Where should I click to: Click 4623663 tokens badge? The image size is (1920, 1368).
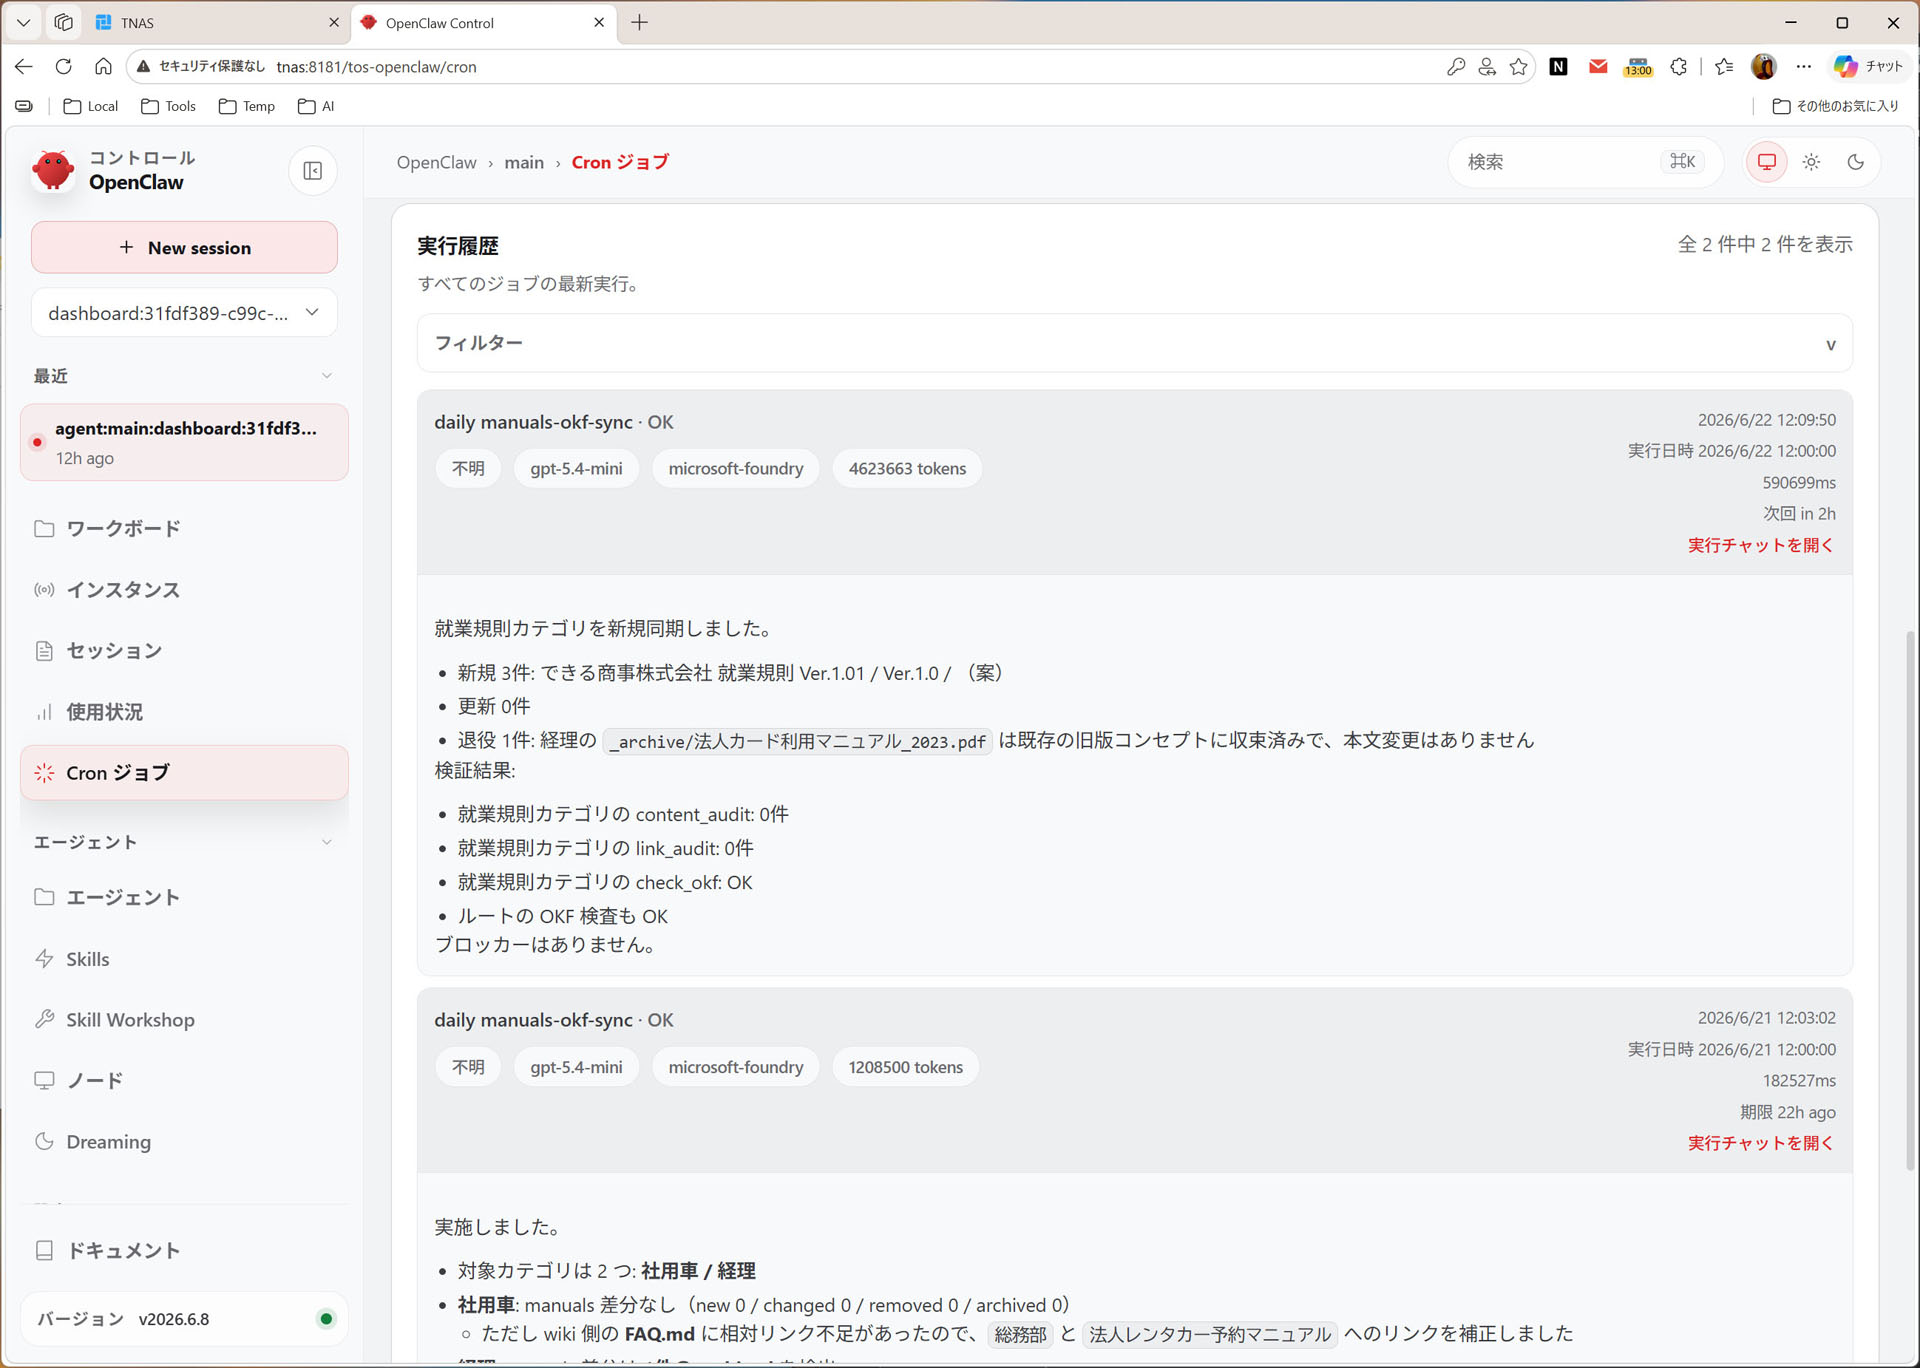click(x=907, y=469)
